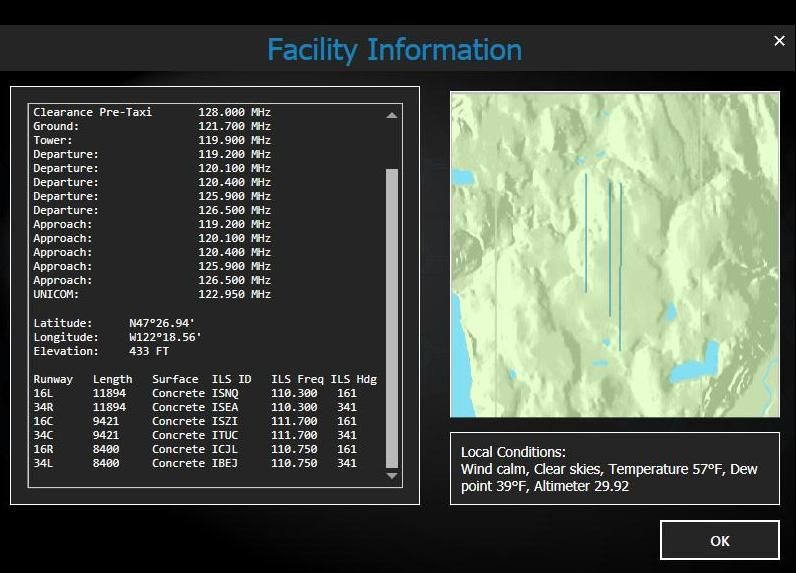Click ILS ID ISEA
The image size is (796, 573).
(224, 408)
